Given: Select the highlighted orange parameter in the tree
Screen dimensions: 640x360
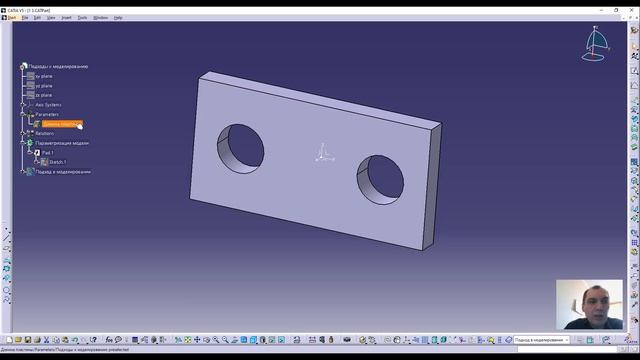Looking at the screenshot, I should pos(62,124).
